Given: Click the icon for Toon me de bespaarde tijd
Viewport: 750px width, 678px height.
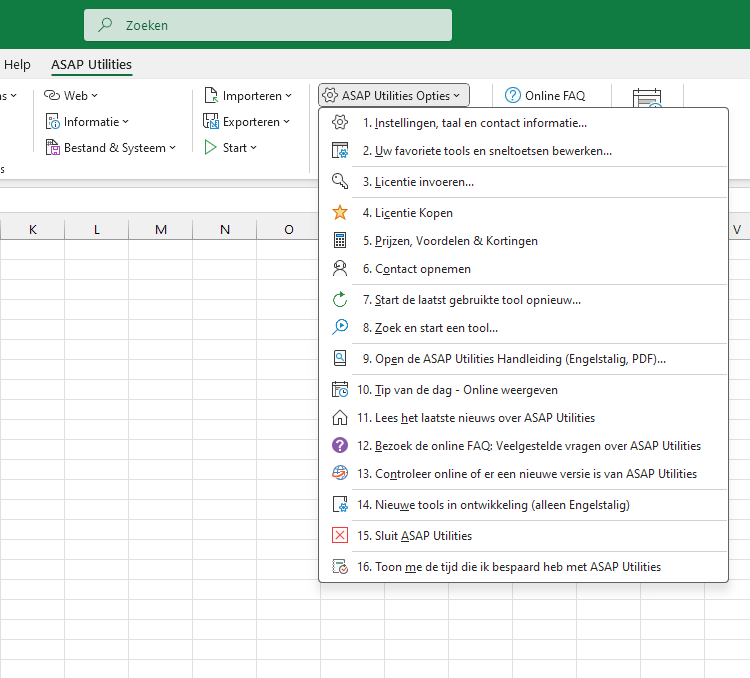Looking at the screenshot, I should click(340, 567).
